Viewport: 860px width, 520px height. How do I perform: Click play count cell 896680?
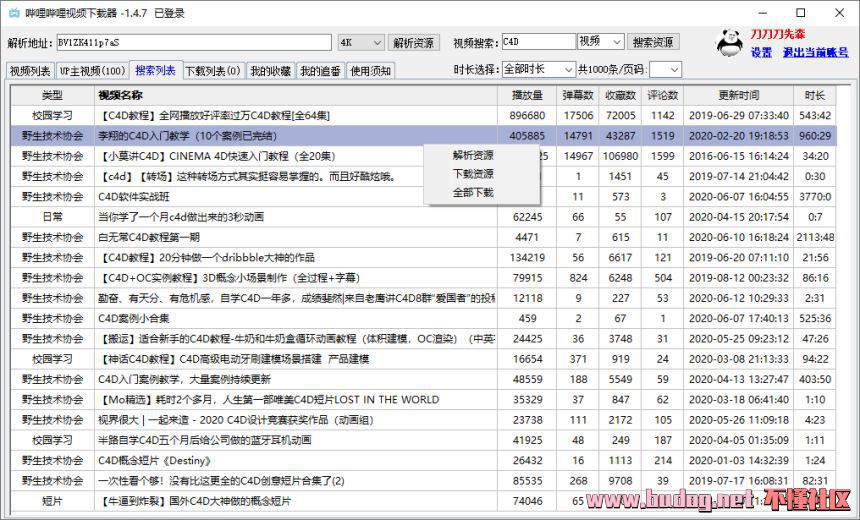(527, 116)
